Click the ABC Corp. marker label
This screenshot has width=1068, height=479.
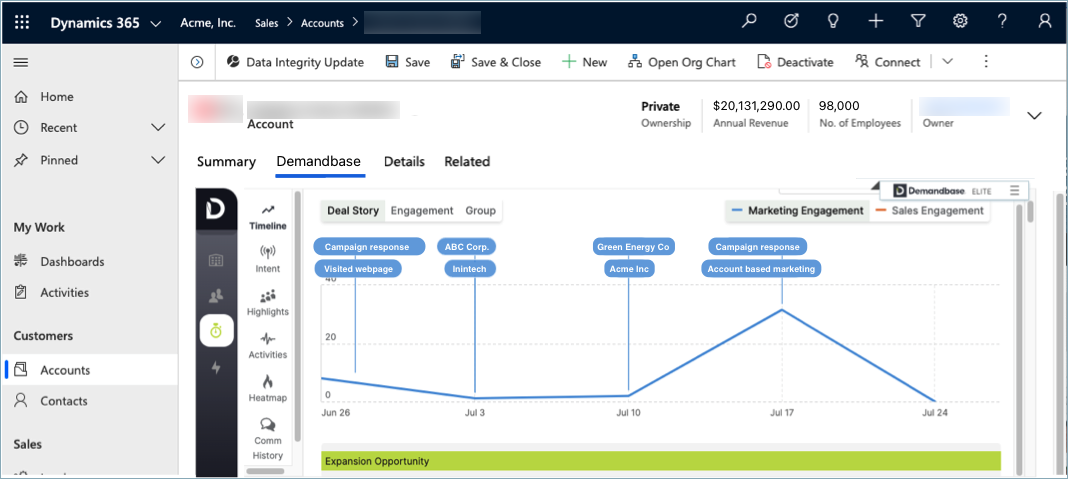467,247
